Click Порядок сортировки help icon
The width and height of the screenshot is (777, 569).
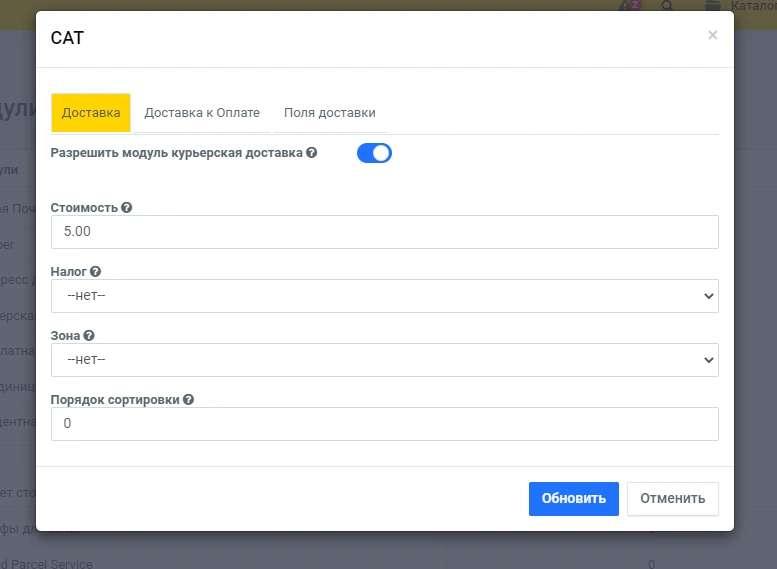tap(188, 399)
